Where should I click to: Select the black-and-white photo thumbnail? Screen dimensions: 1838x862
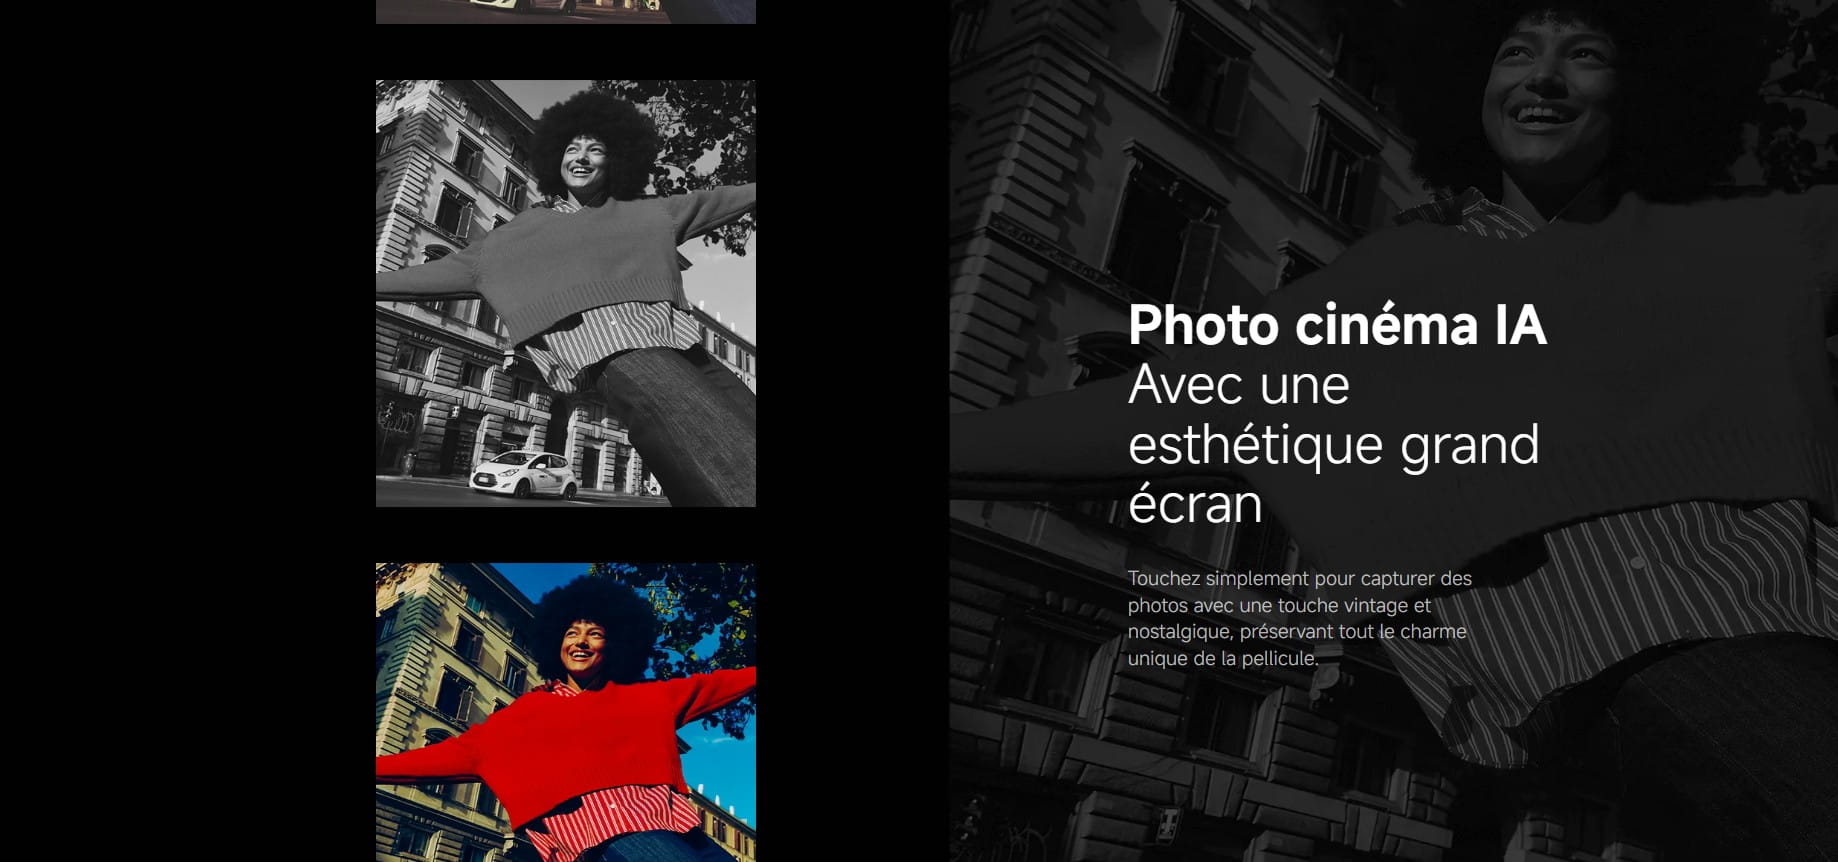565,293
